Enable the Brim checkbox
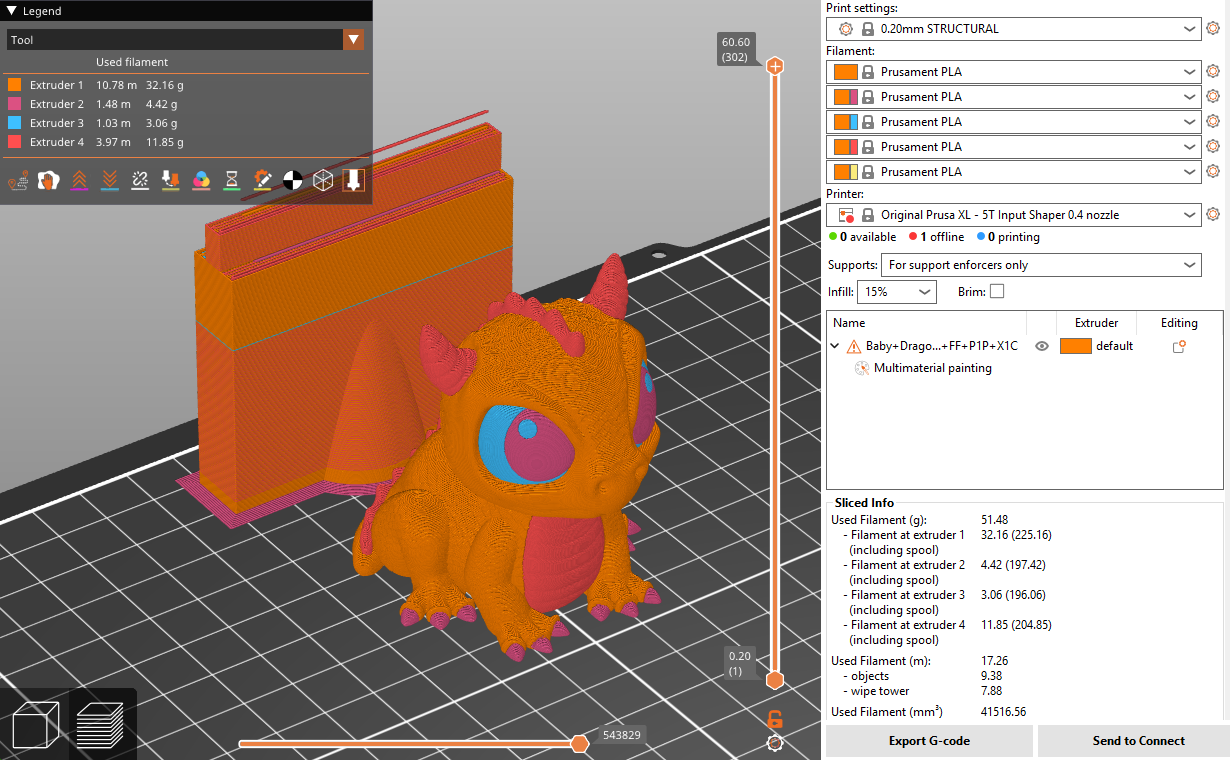This screenshot has height=760, width=1230. pos(996,292)
